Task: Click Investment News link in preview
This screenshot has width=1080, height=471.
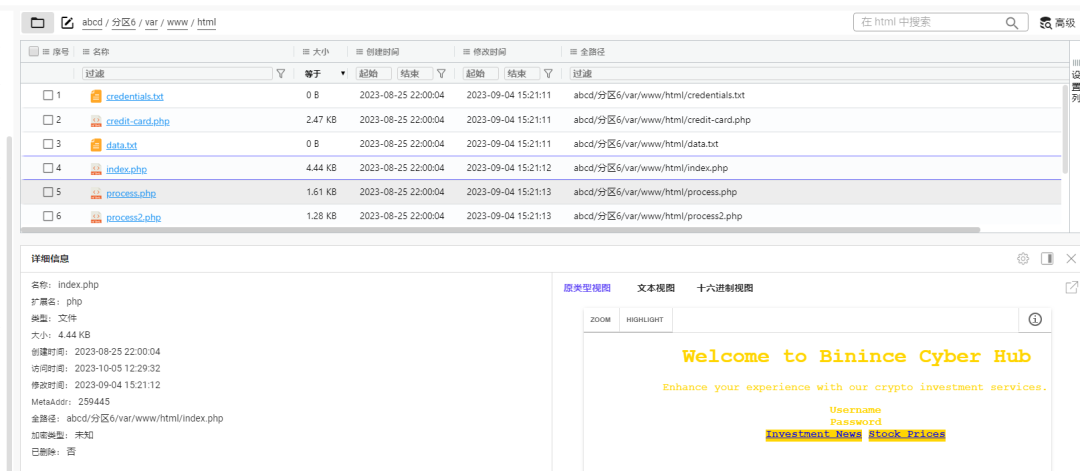Action: tap(813, 434)
